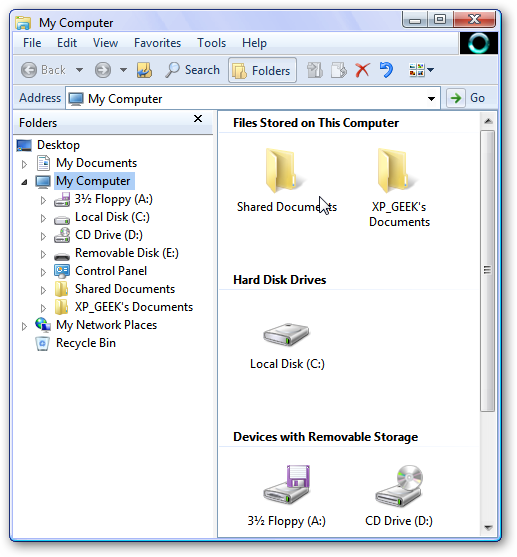This screenshot has width=517, height=557.
Task: Go up one folder level
Action: point(144,70)
